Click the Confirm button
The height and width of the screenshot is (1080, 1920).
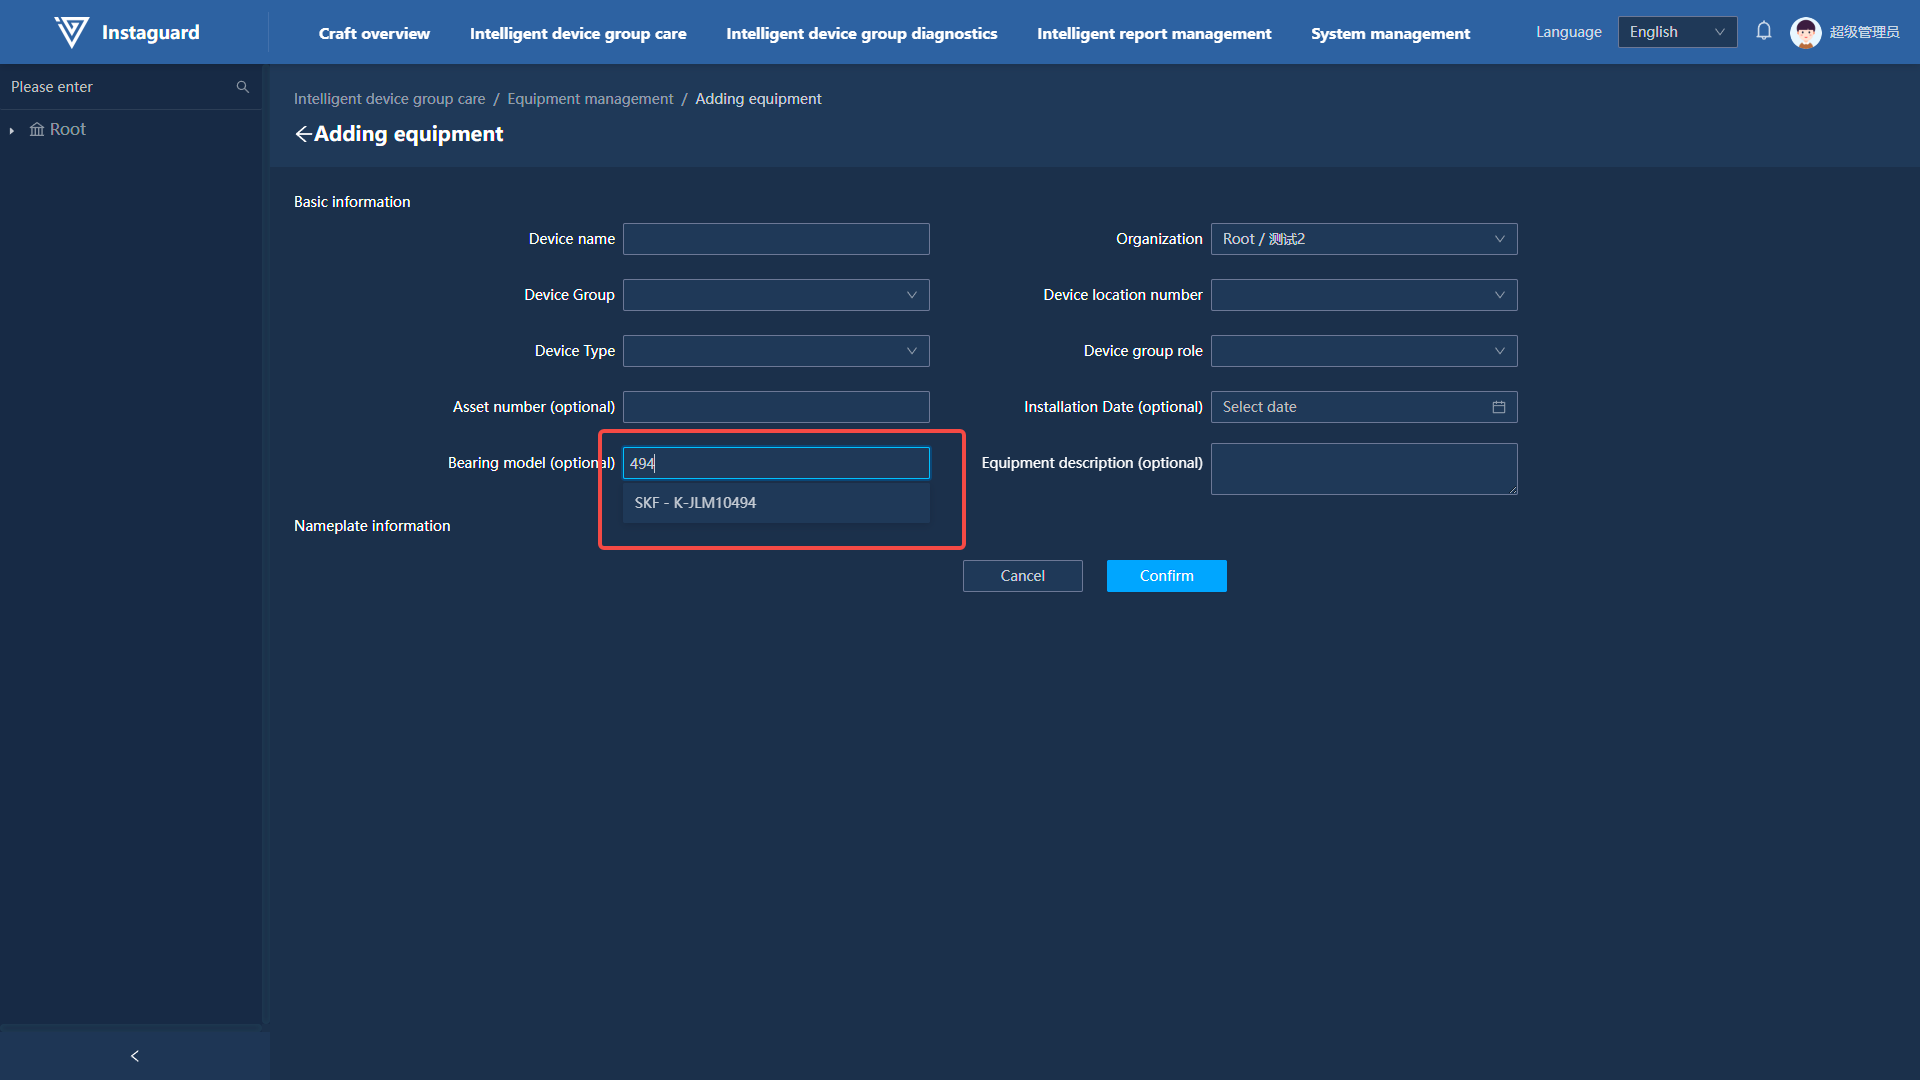(1166, 576)
